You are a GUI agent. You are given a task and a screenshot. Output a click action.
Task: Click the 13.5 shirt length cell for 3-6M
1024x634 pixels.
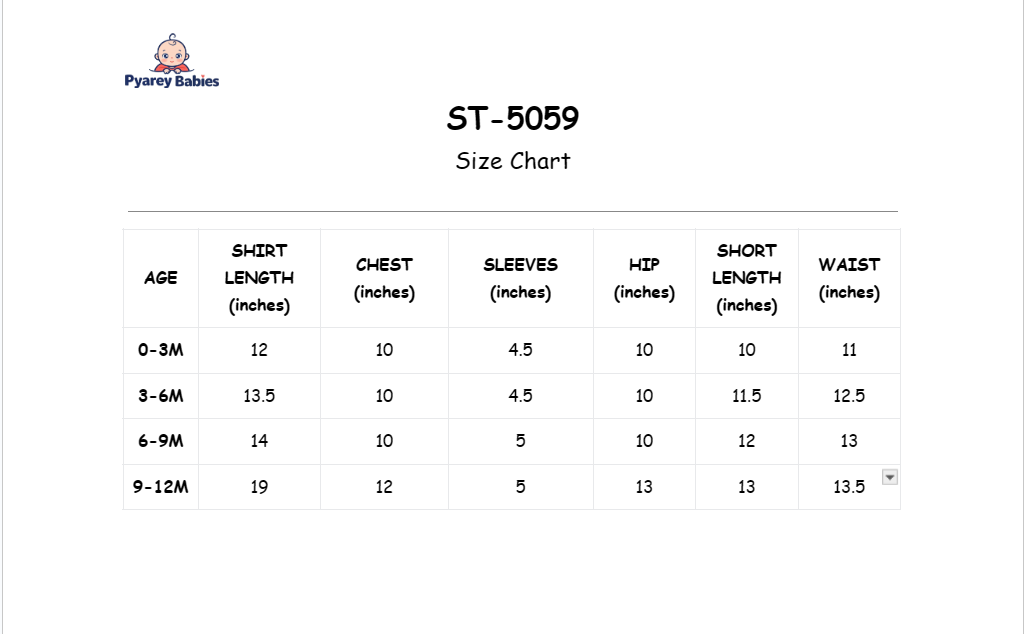(x=259, y=396)
